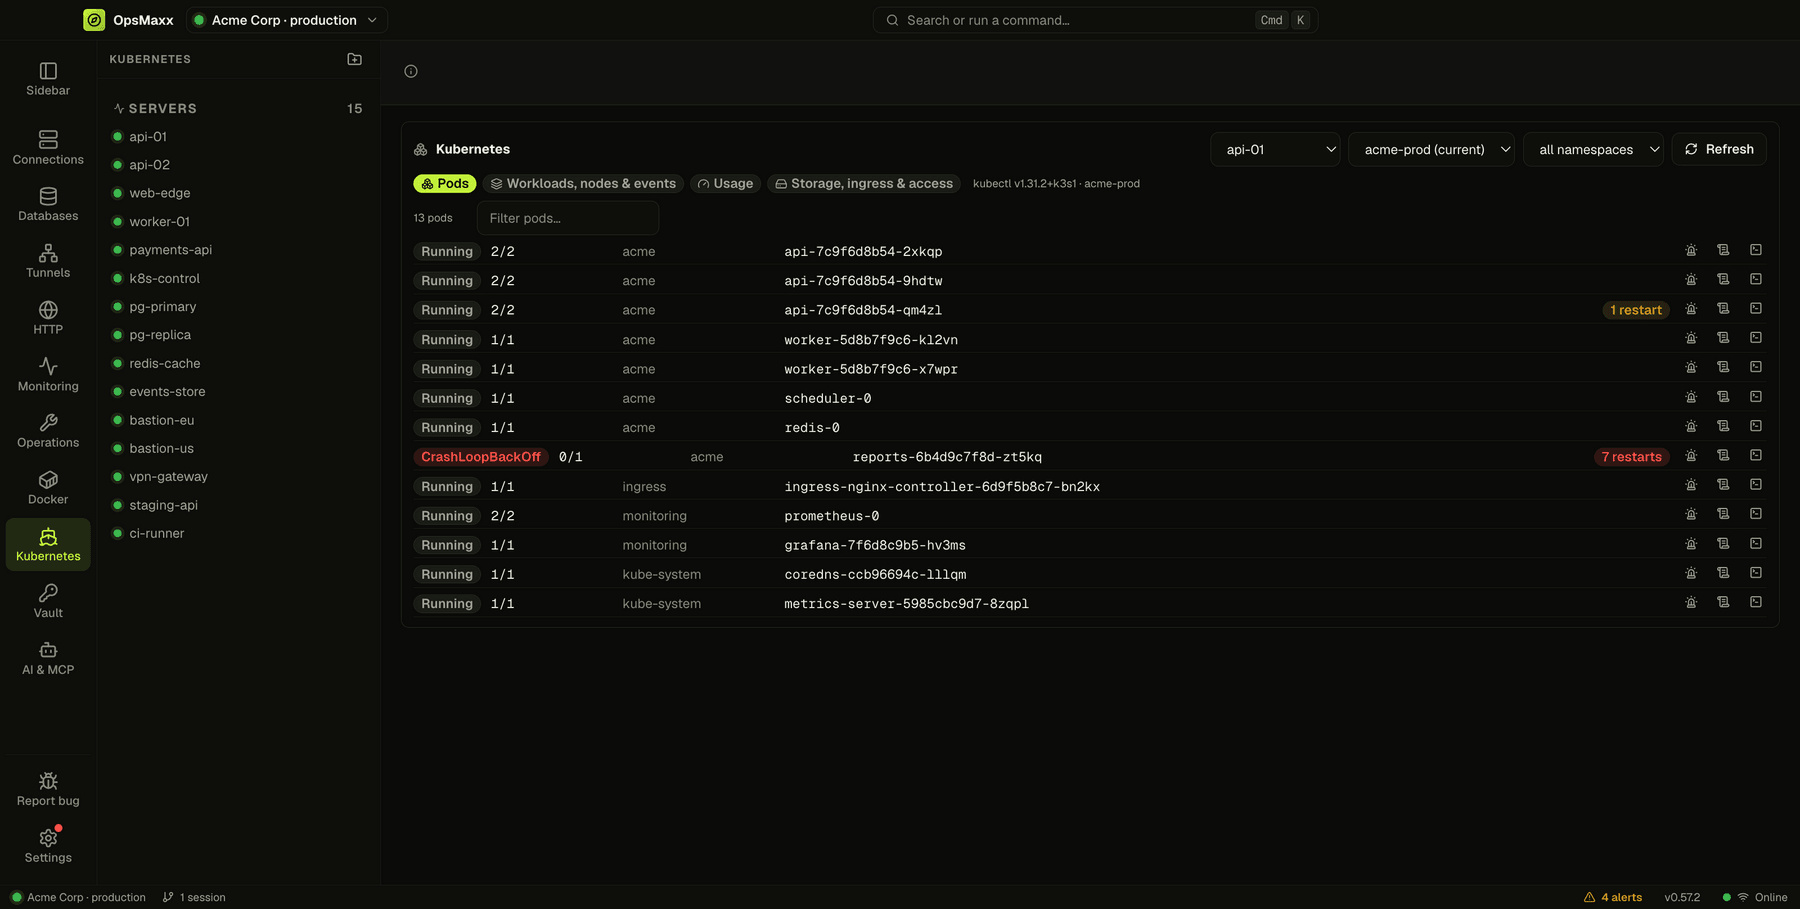Open the api-01 server dropdown
This screenshot has height=909, width=1800.
pos(1275,149)
